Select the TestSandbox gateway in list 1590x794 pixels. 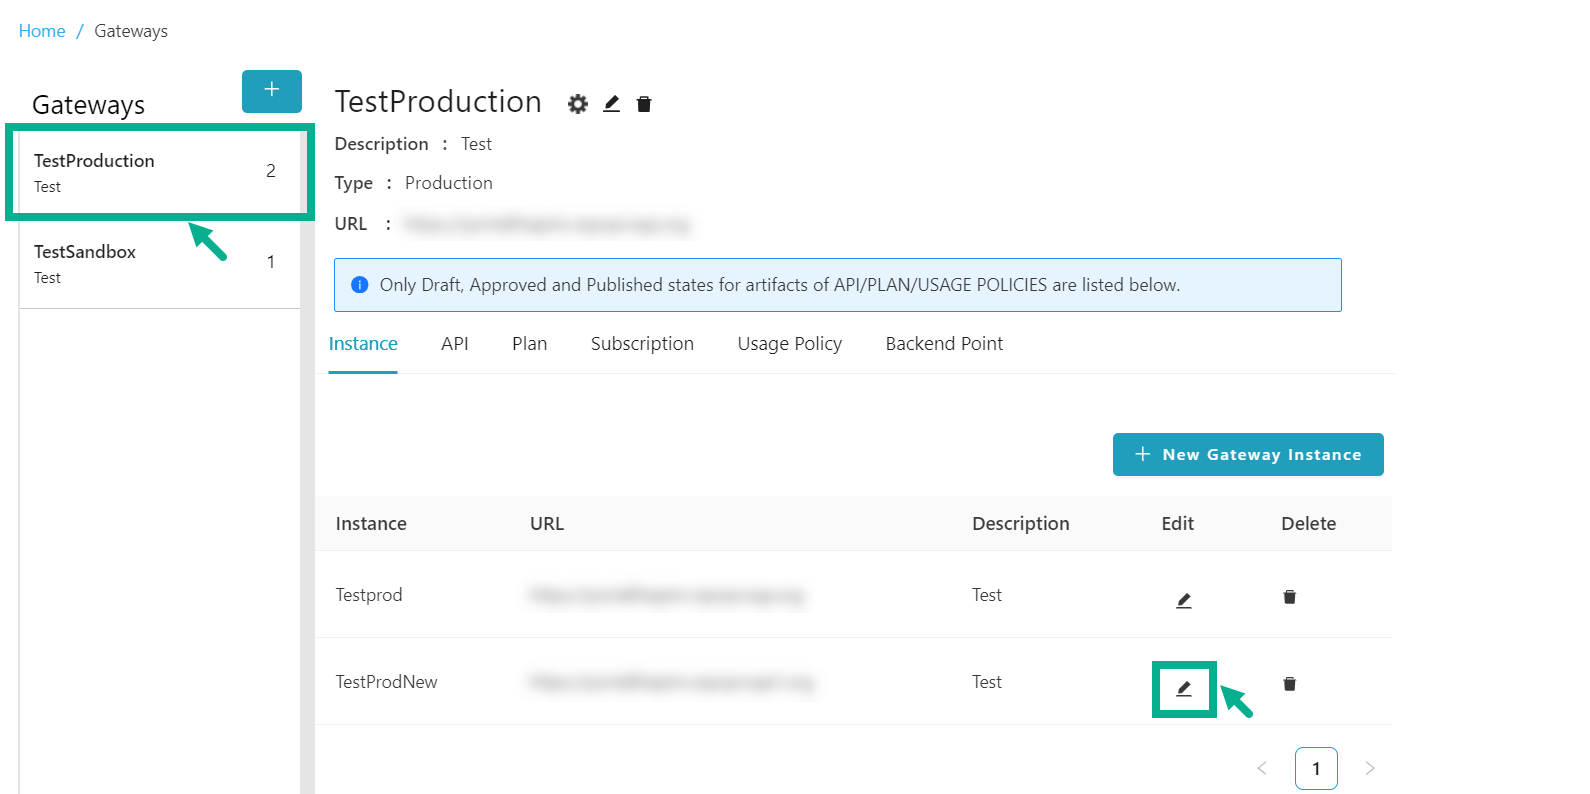click(85, 262)
